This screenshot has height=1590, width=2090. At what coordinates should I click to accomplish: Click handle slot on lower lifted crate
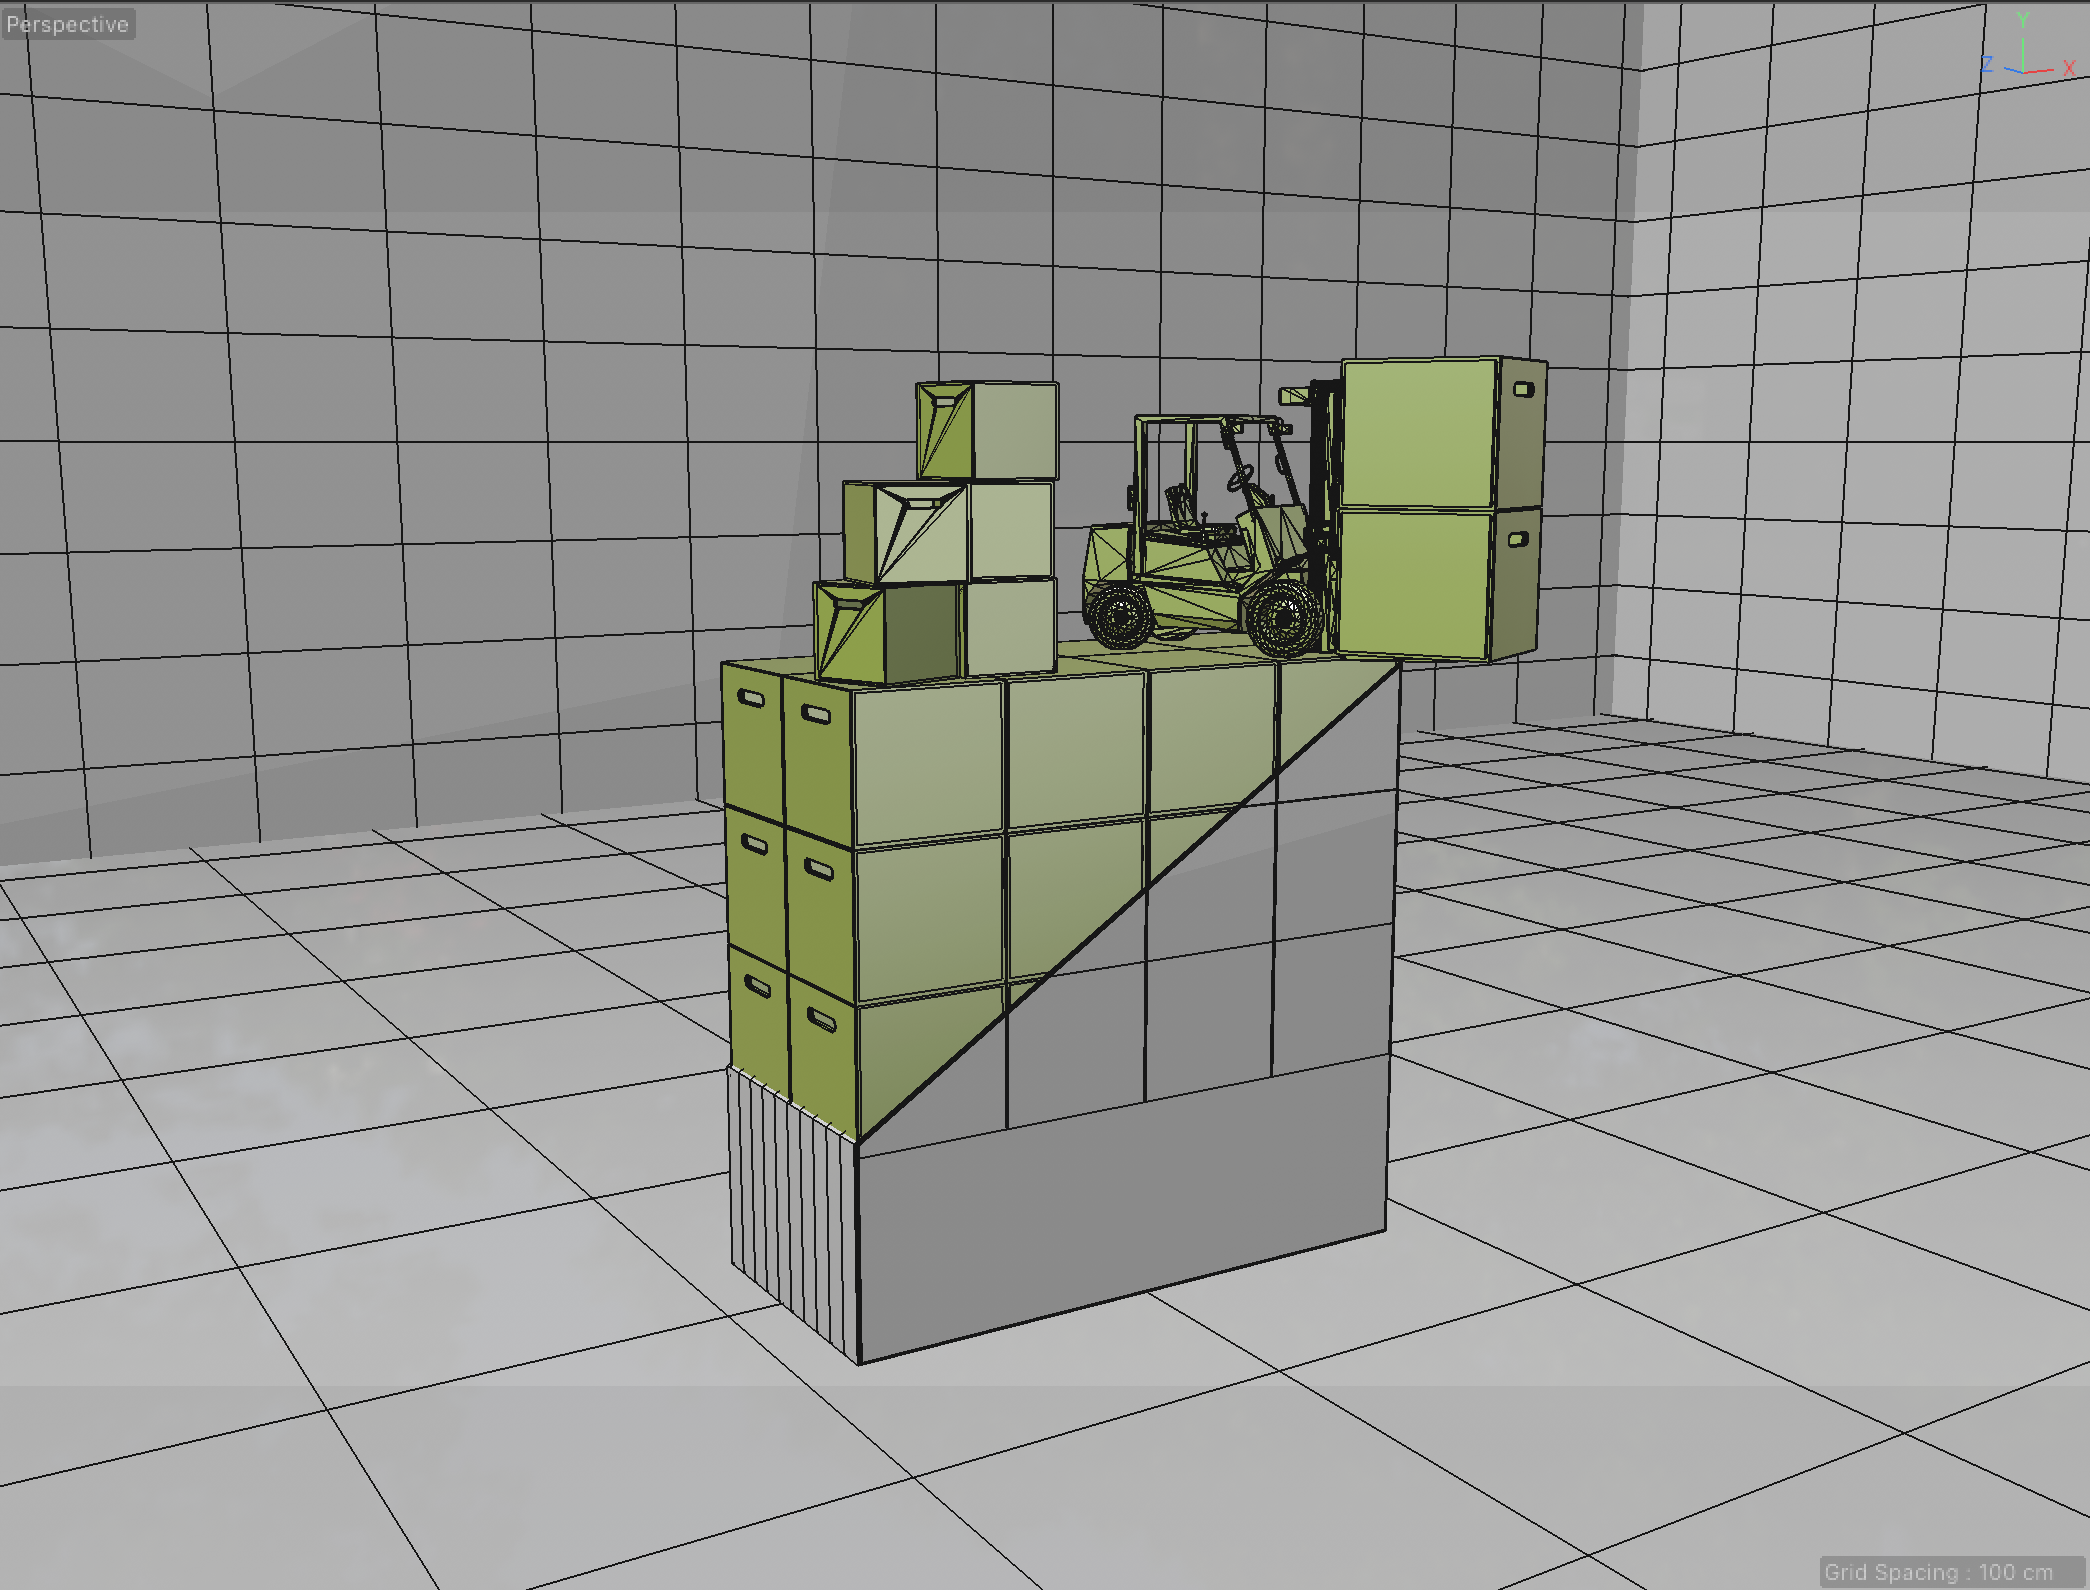(x=1517, y=540)
